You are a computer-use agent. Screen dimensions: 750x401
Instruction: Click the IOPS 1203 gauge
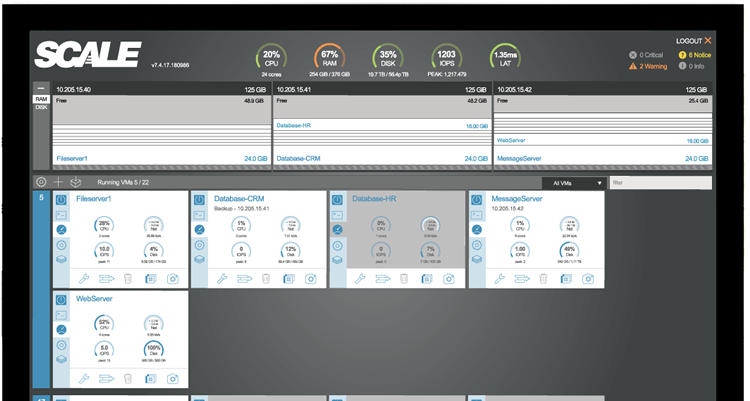coord(446,59)
